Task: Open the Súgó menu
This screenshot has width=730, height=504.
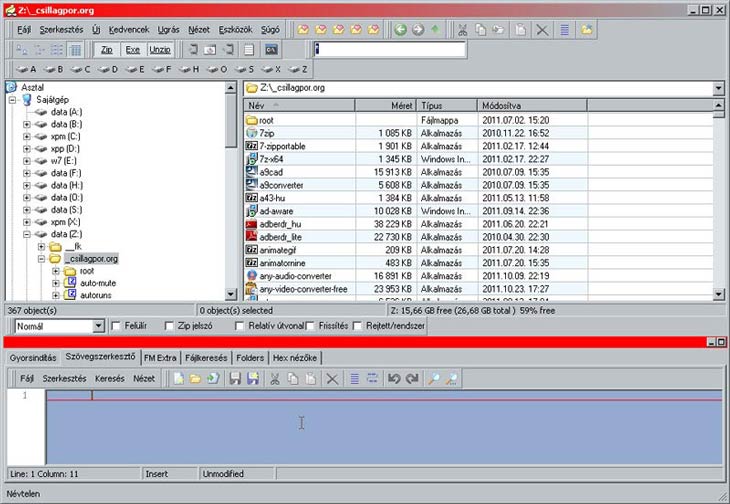Action: [x=270, y=30]
